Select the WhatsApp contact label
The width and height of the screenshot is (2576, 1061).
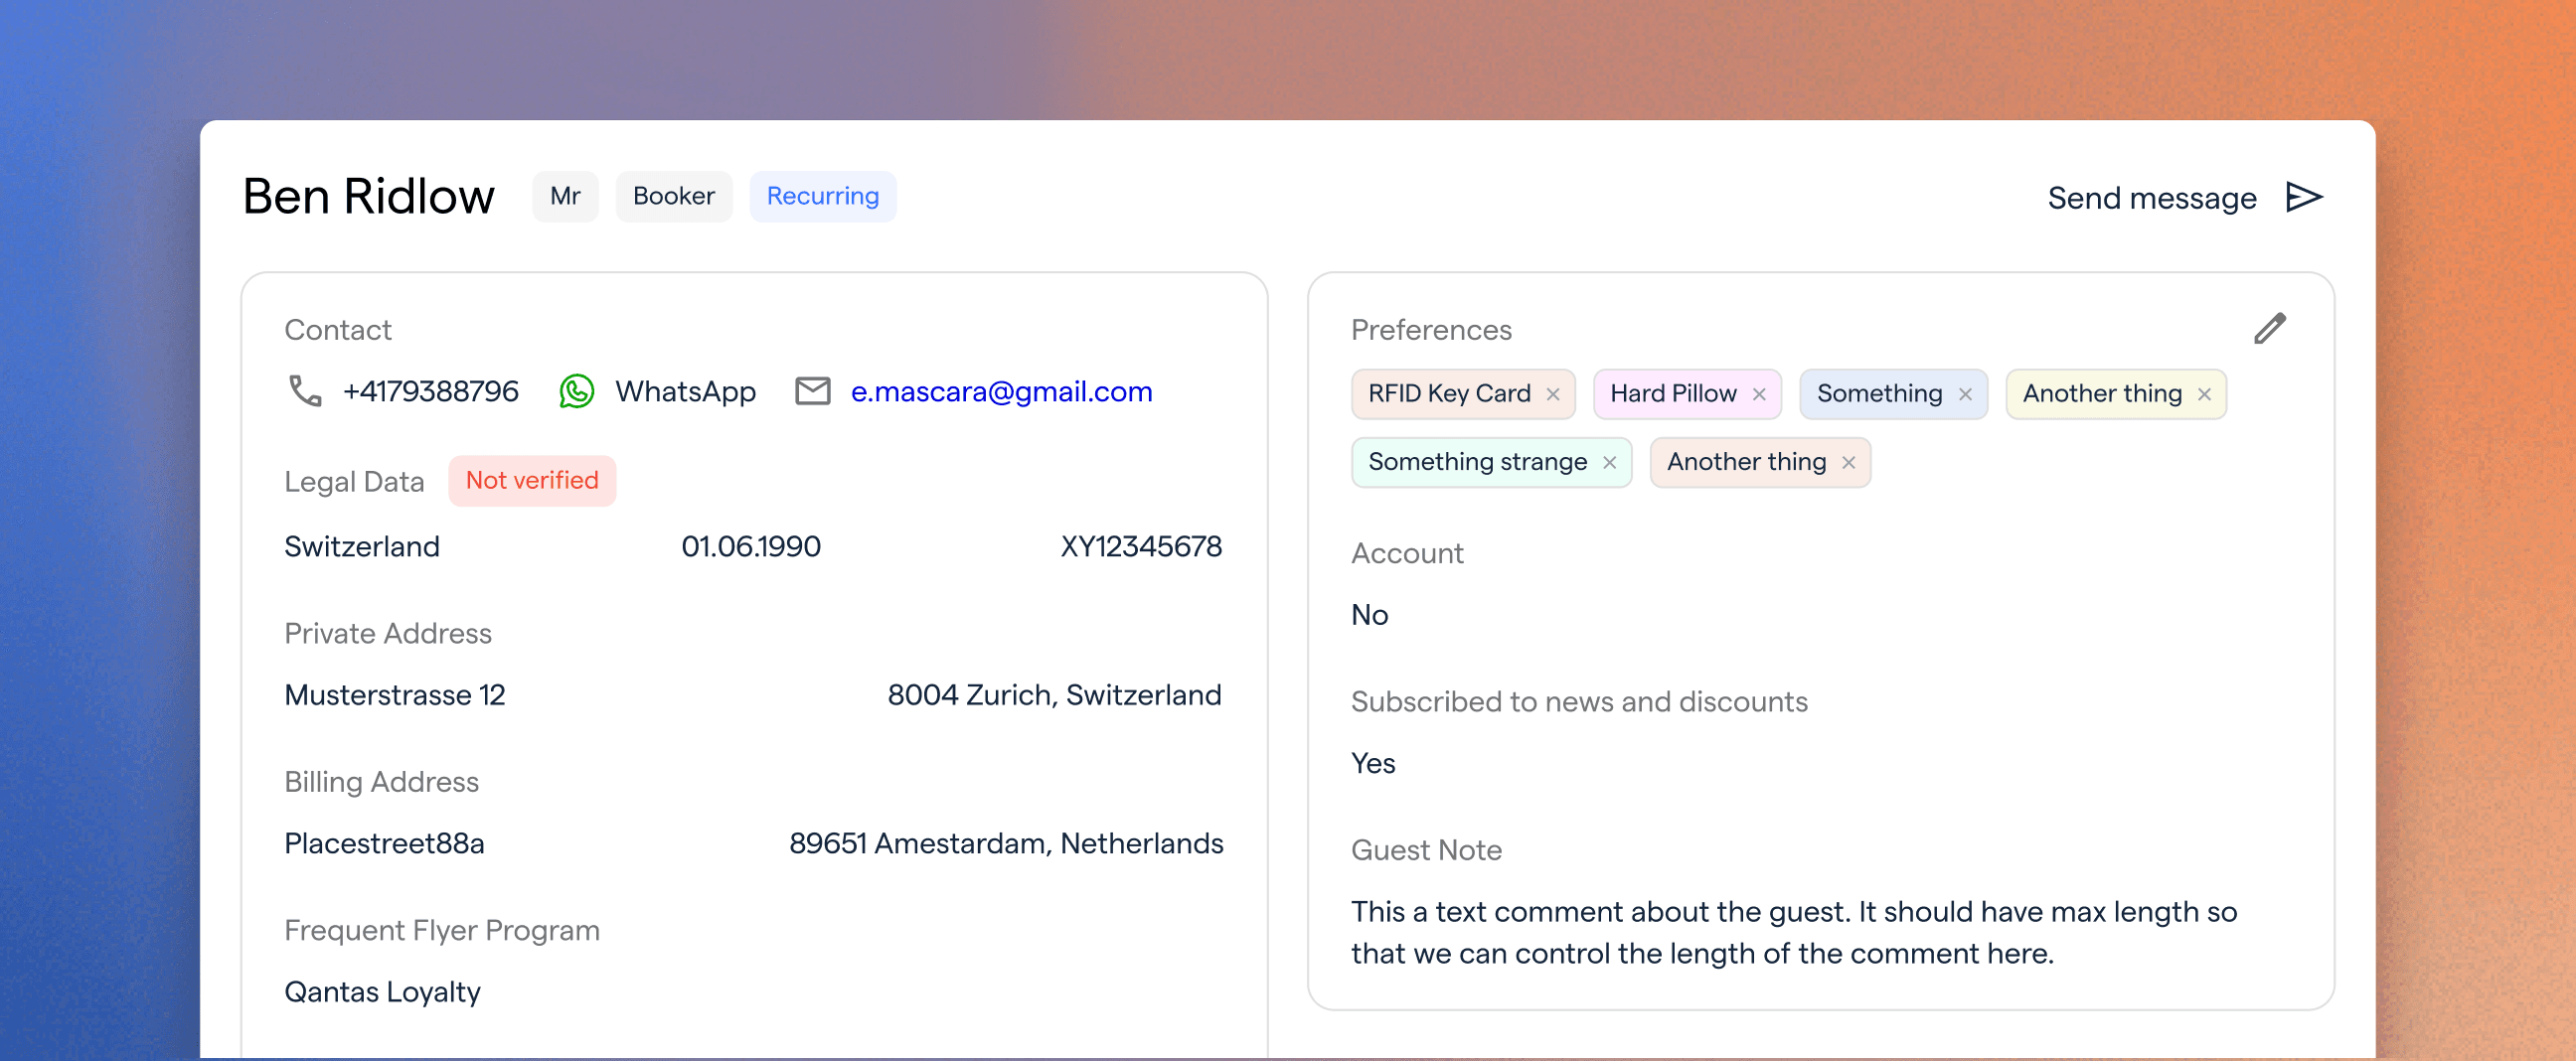(685, 391)
